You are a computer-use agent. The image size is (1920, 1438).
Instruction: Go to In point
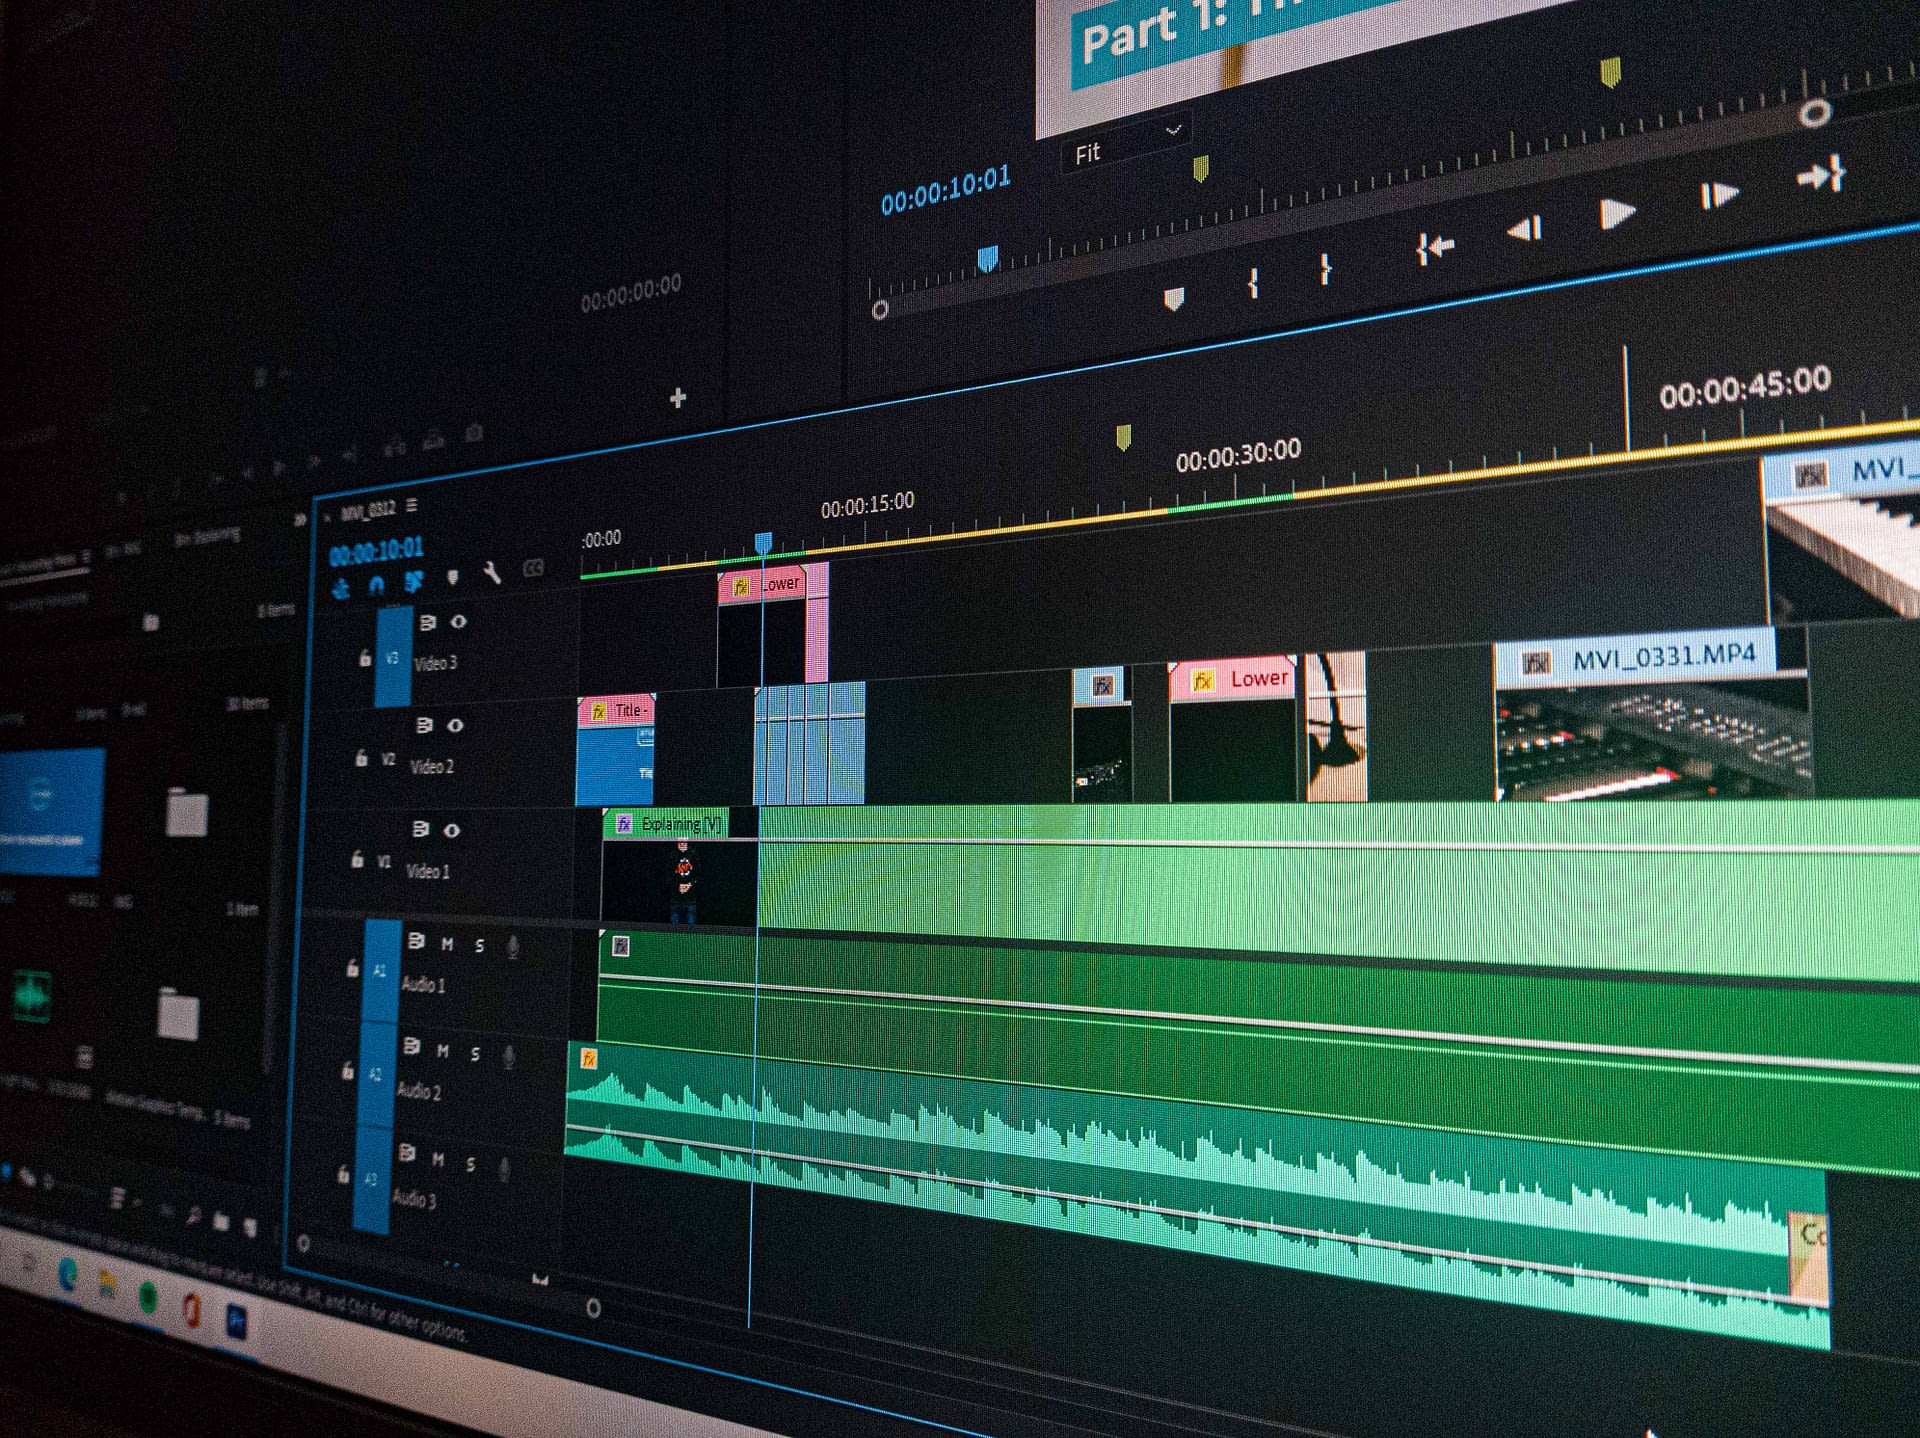pyautogui.click(x=1434, y=248)
